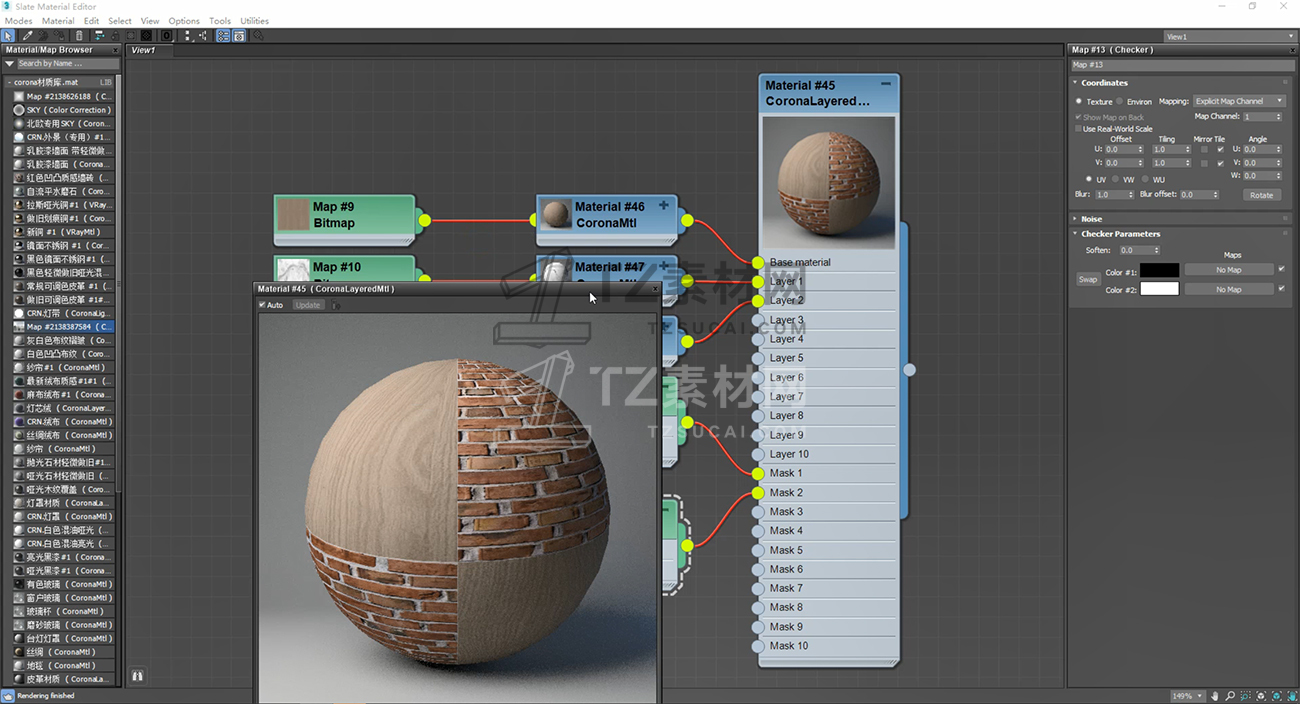1300x704 pixels.
Task: Toggle the Auto checkbox in preview window
Action: pos(263,305)
